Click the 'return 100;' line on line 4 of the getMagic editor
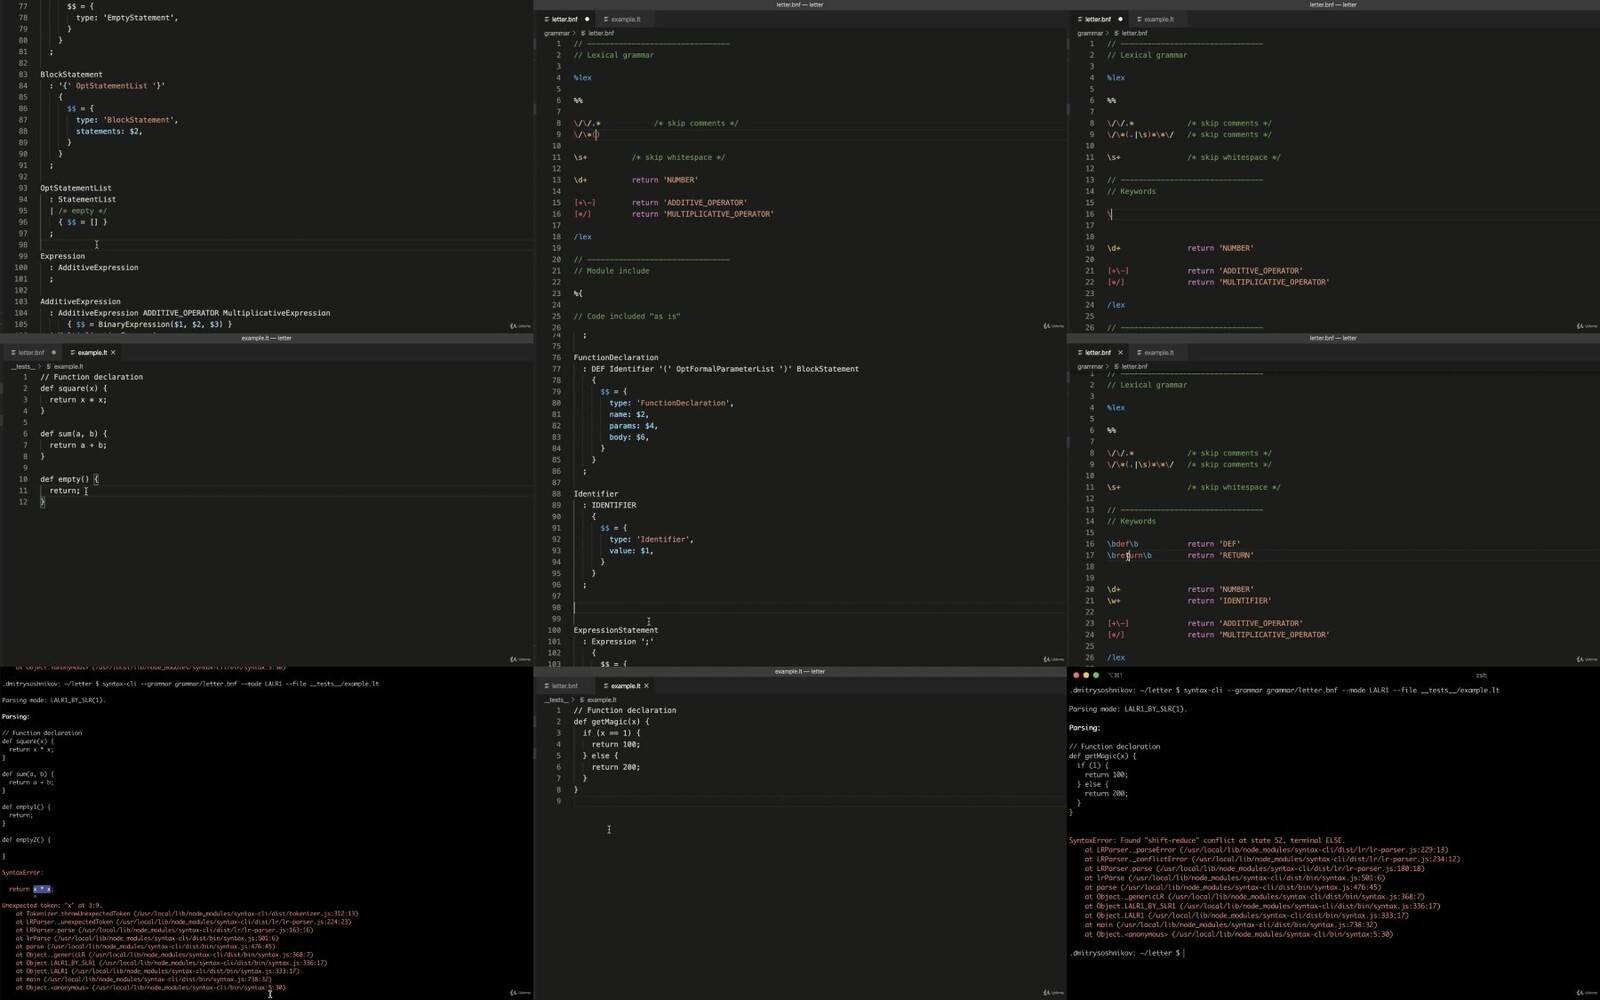This screenshot has height=1000, width=1600. point(615,744)
